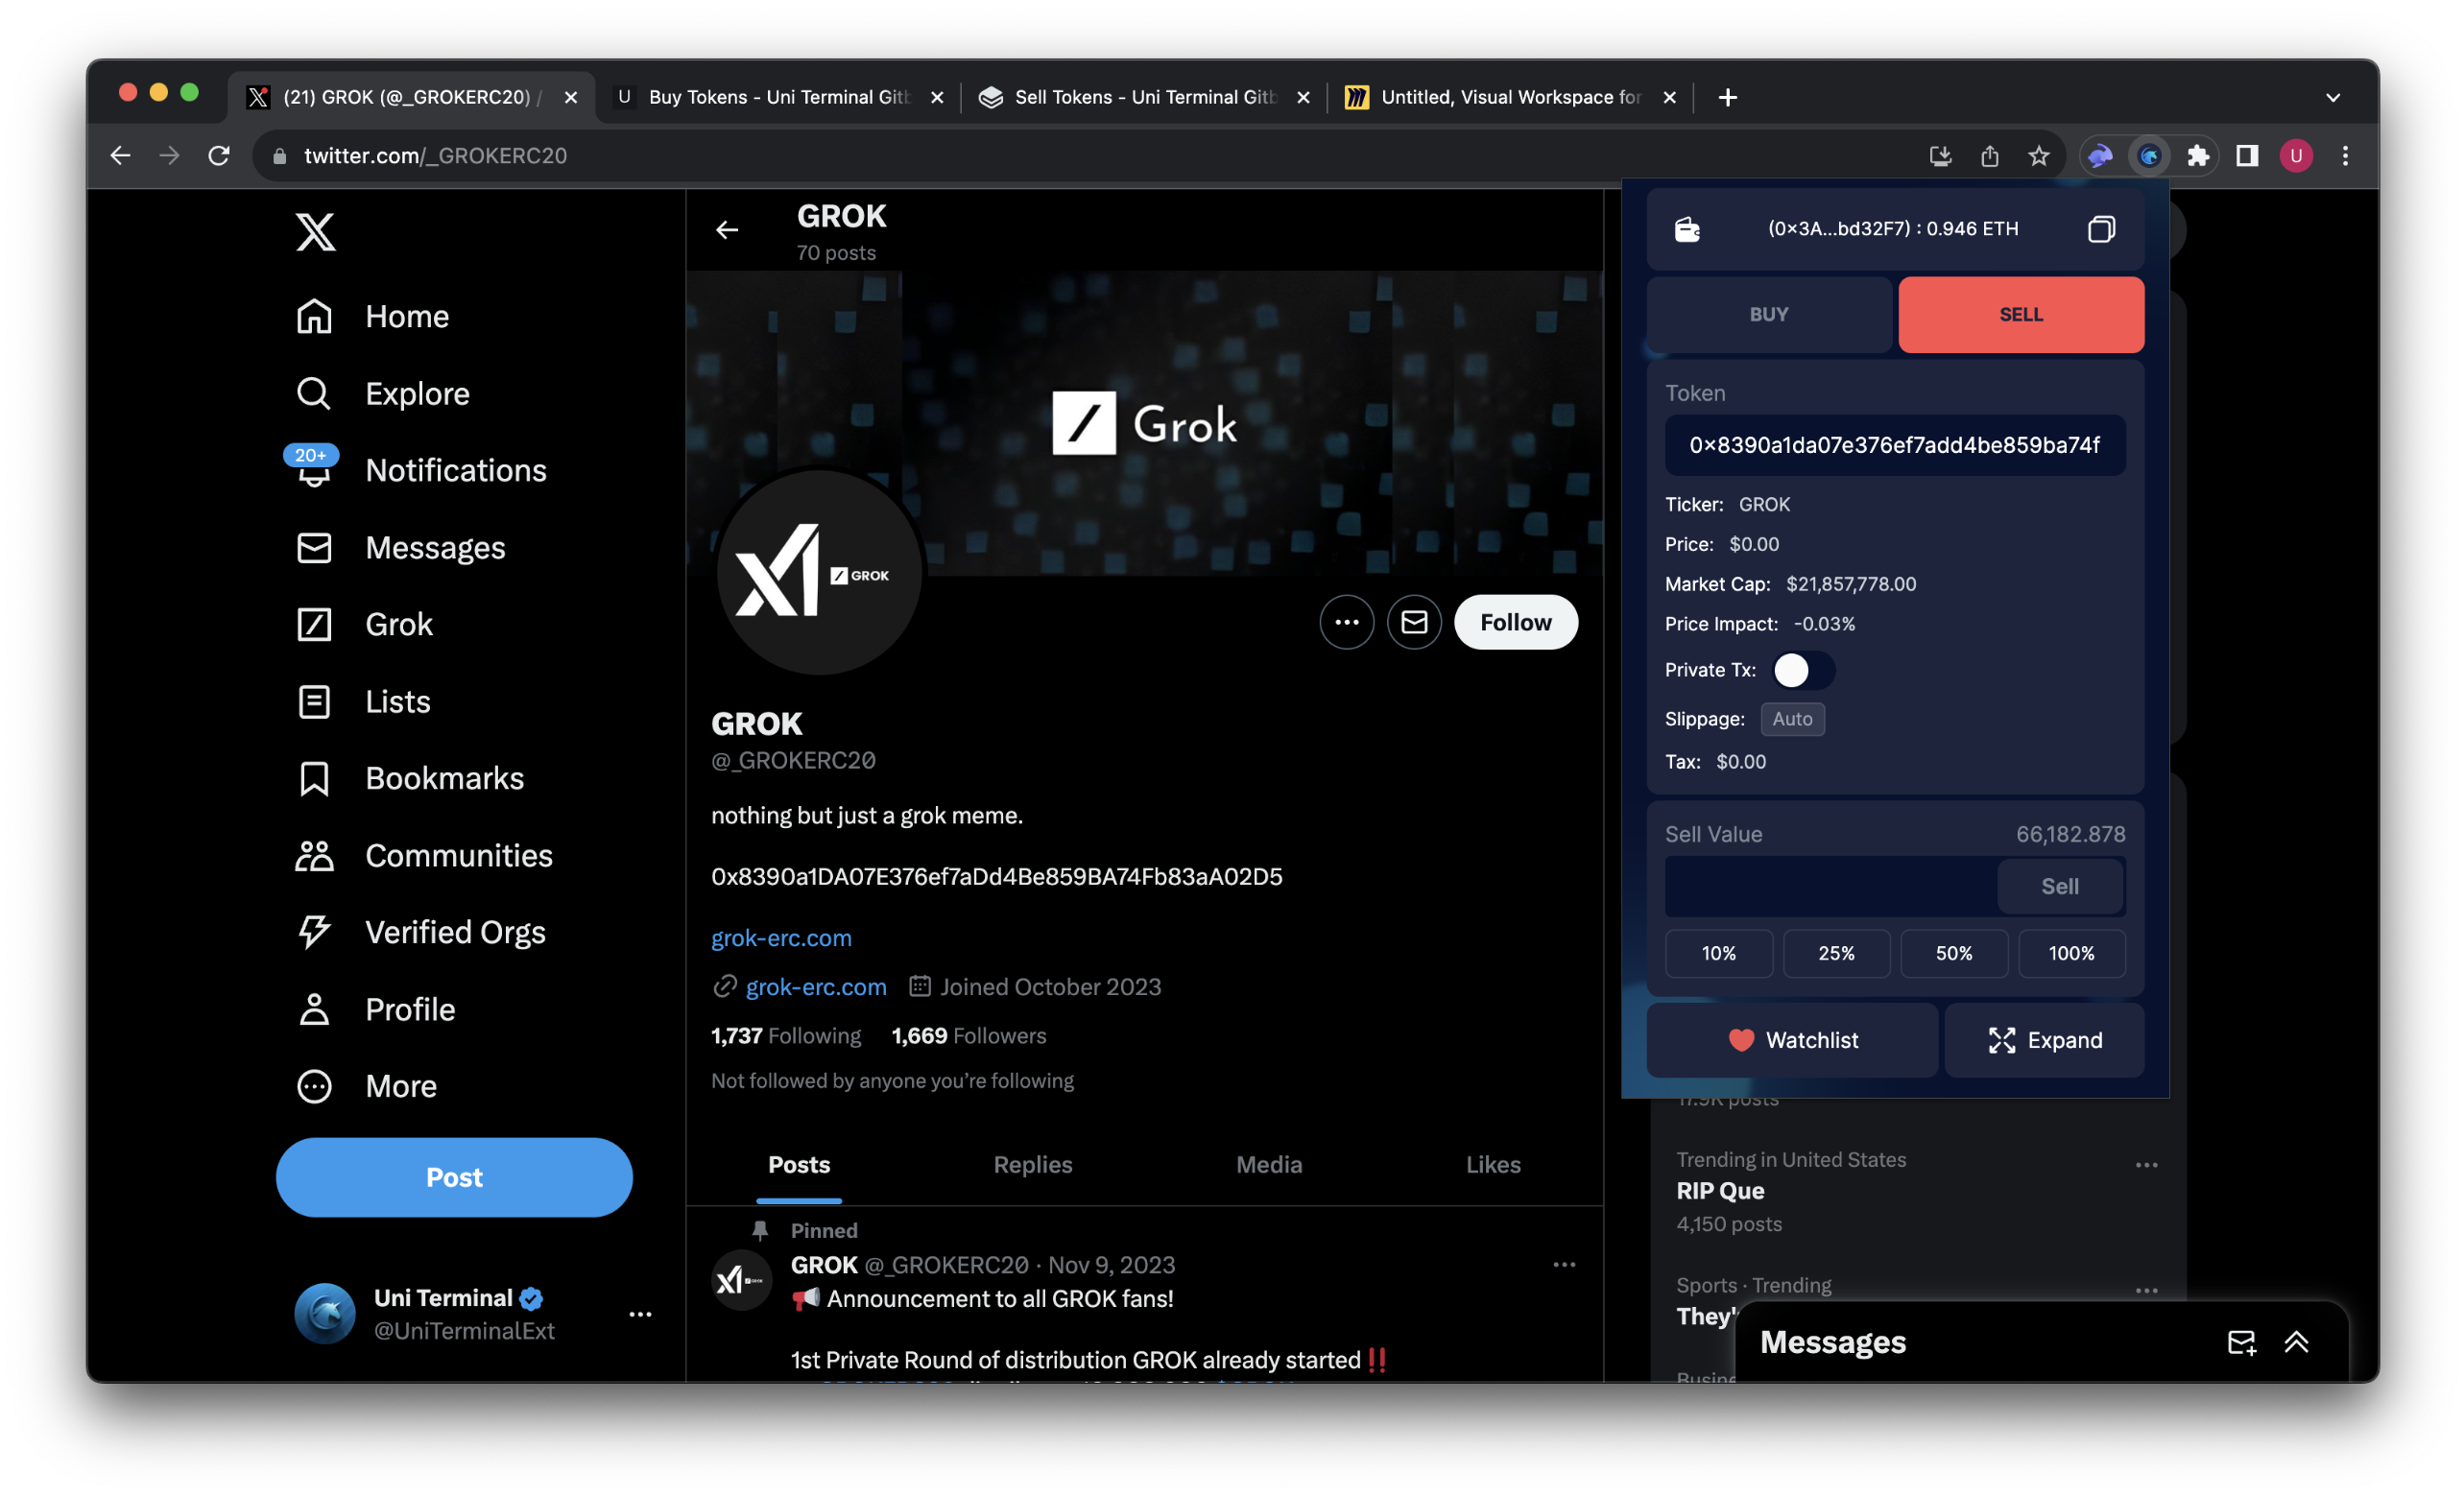This screenshot has width=2464, height=1495.
Task: Toggle the Private Tx switch
Action: 1802,670
